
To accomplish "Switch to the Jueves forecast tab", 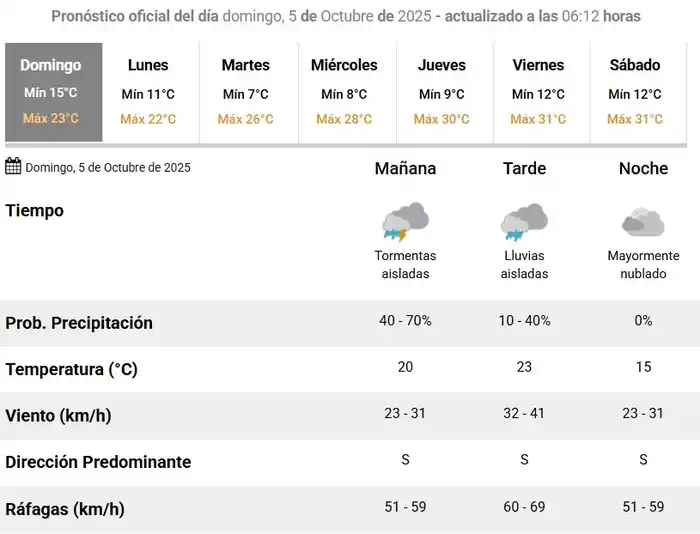I will (x=442, y=92).
